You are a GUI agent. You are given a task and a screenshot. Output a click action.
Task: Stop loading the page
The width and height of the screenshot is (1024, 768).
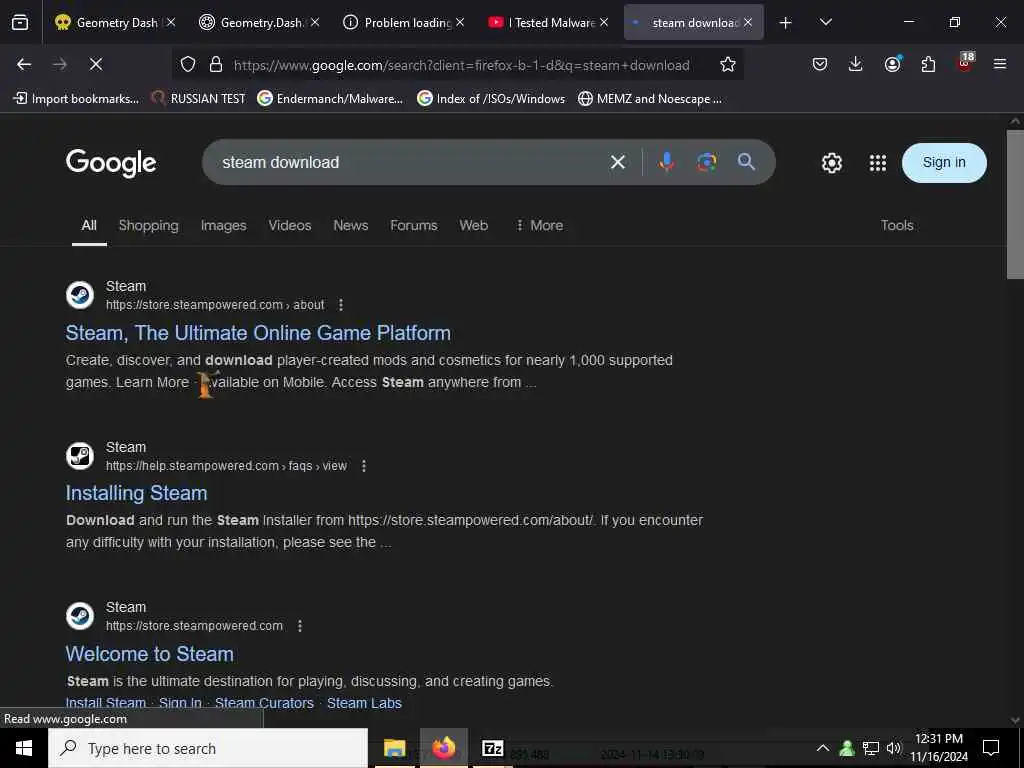[95, 64]
